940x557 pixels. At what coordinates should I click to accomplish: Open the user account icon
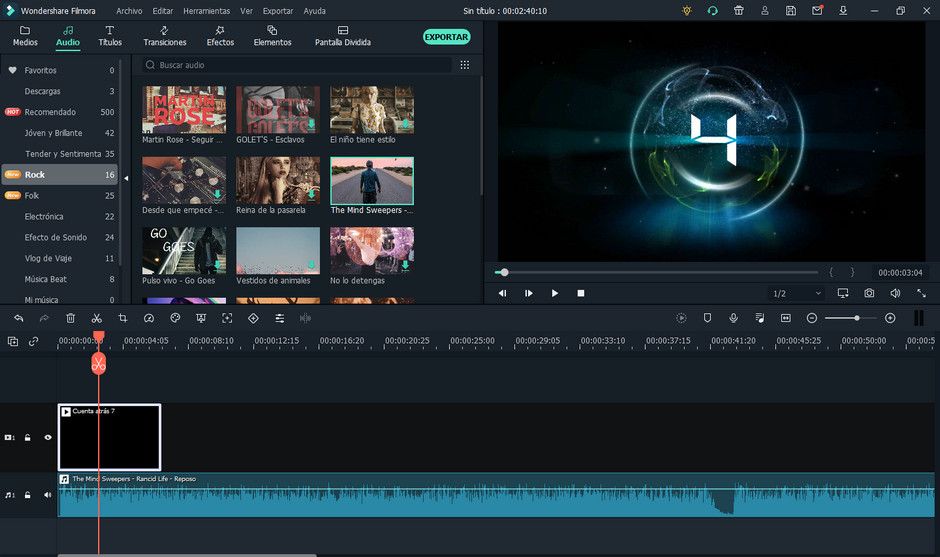pos(765,11)
